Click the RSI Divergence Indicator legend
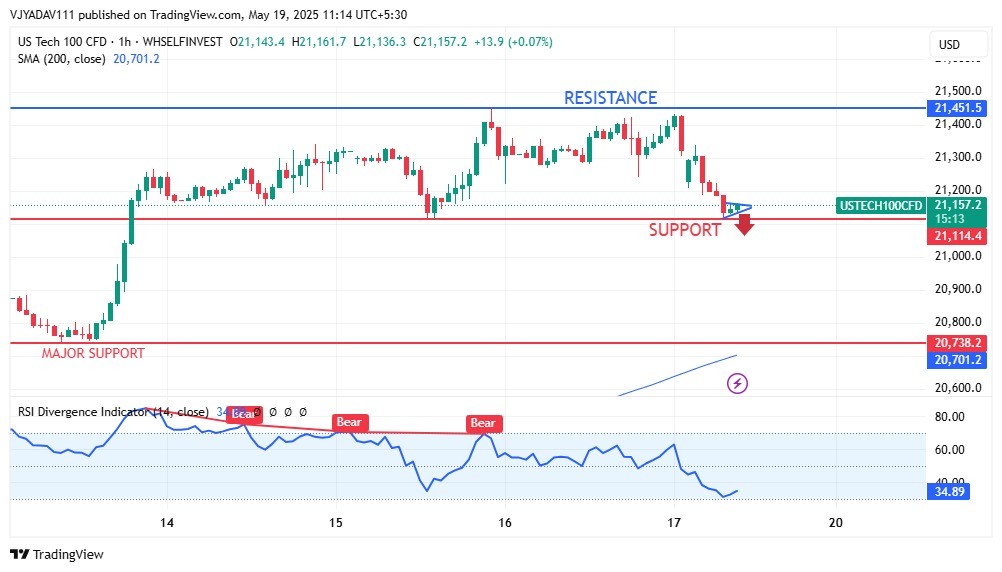The image size is (1002, 572). tap(112, 412)
